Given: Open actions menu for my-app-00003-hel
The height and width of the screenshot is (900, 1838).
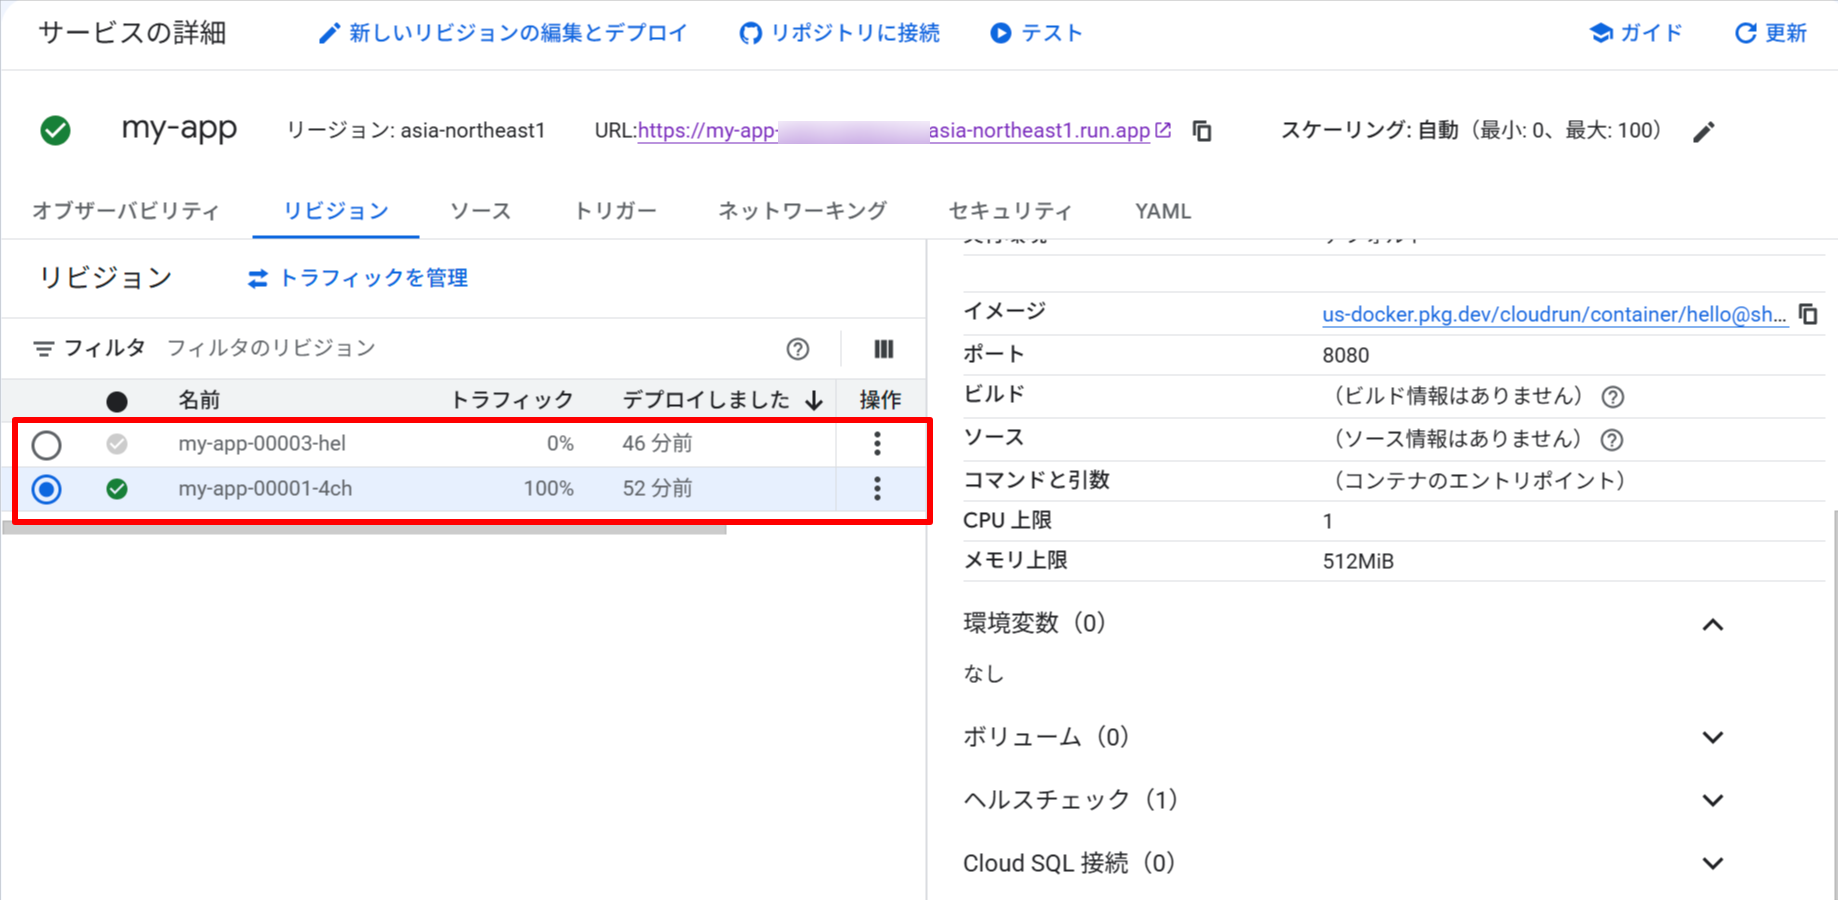Looking at the screenshot, I should (x=877, y=443).
